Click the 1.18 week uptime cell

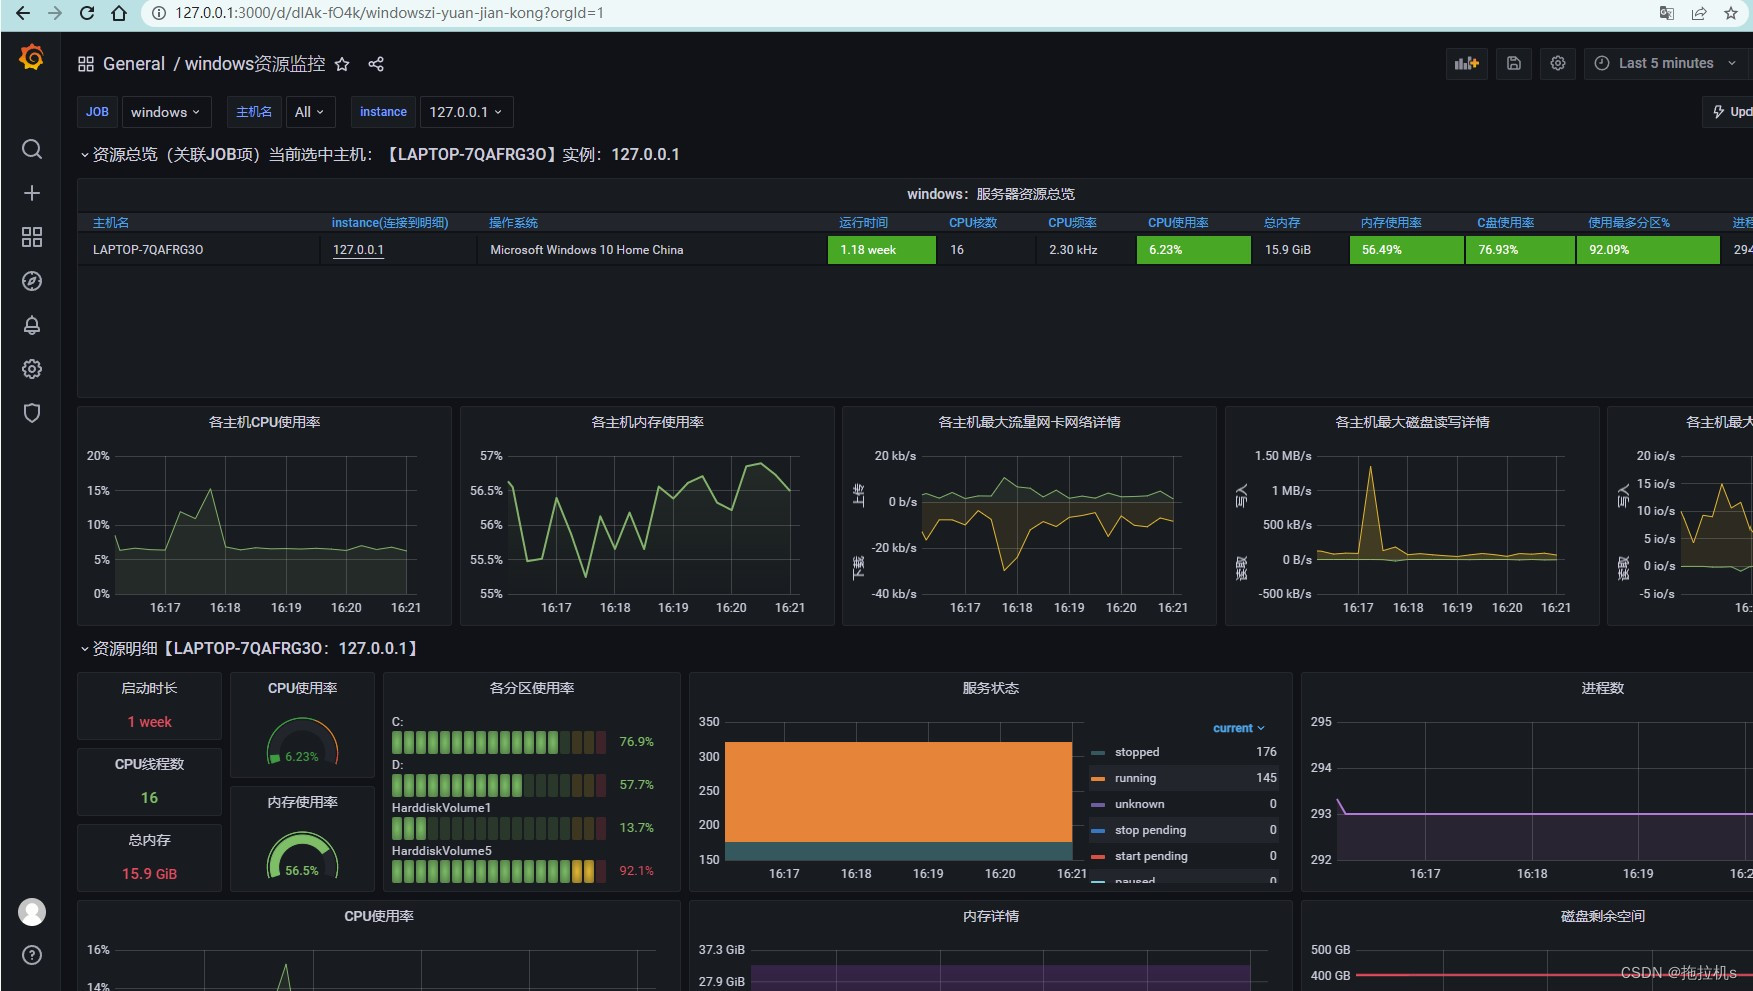pos(882,250)
